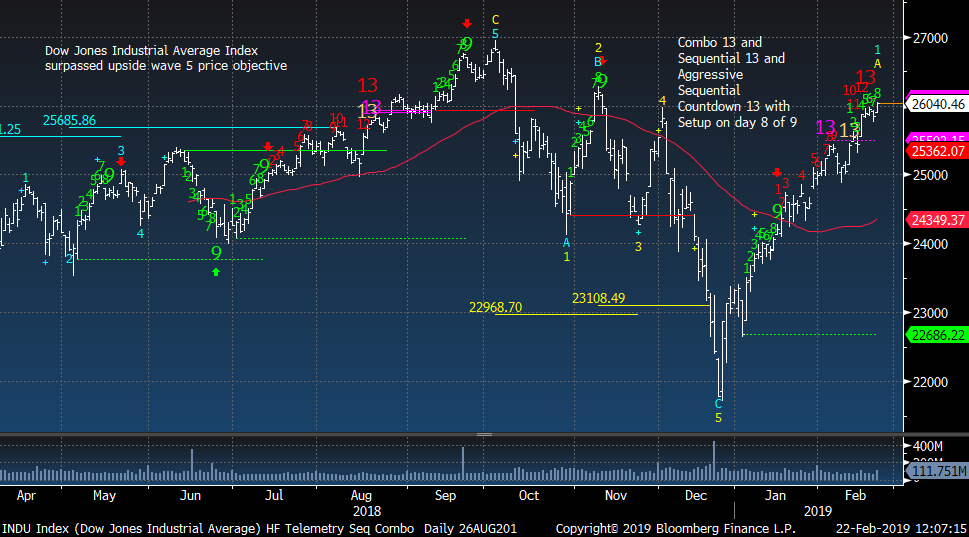Click the red down arrow above September peak
969x537 pixels.
467,23
